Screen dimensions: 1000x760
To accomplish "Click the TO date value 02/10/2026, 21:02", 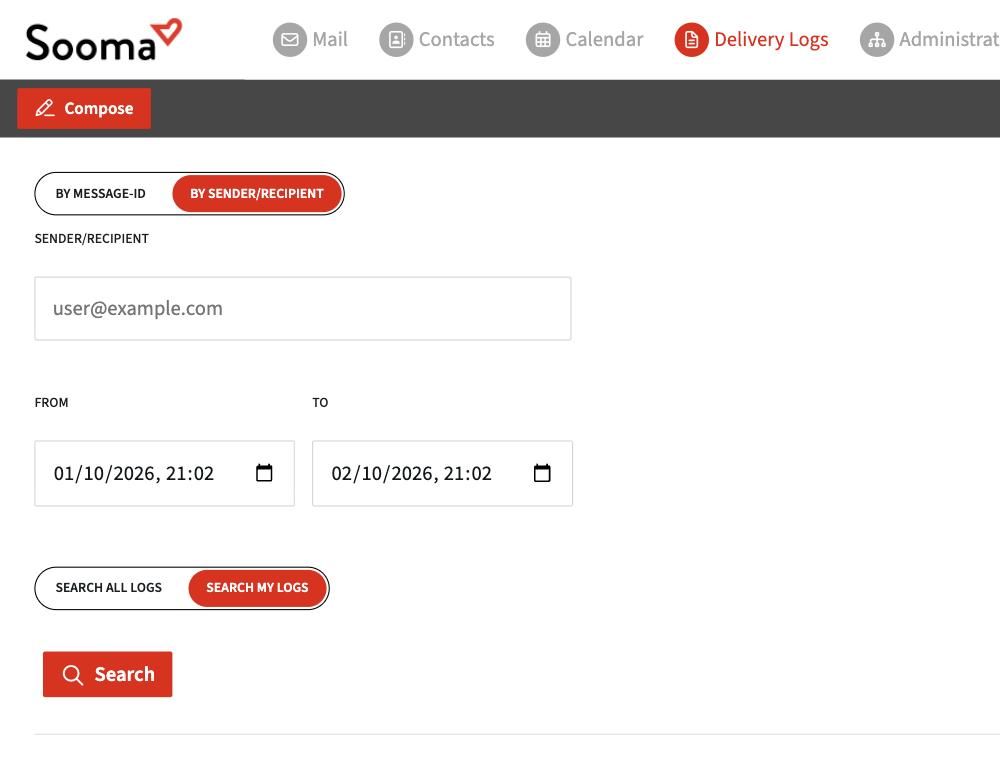I will tap(411, 474).
